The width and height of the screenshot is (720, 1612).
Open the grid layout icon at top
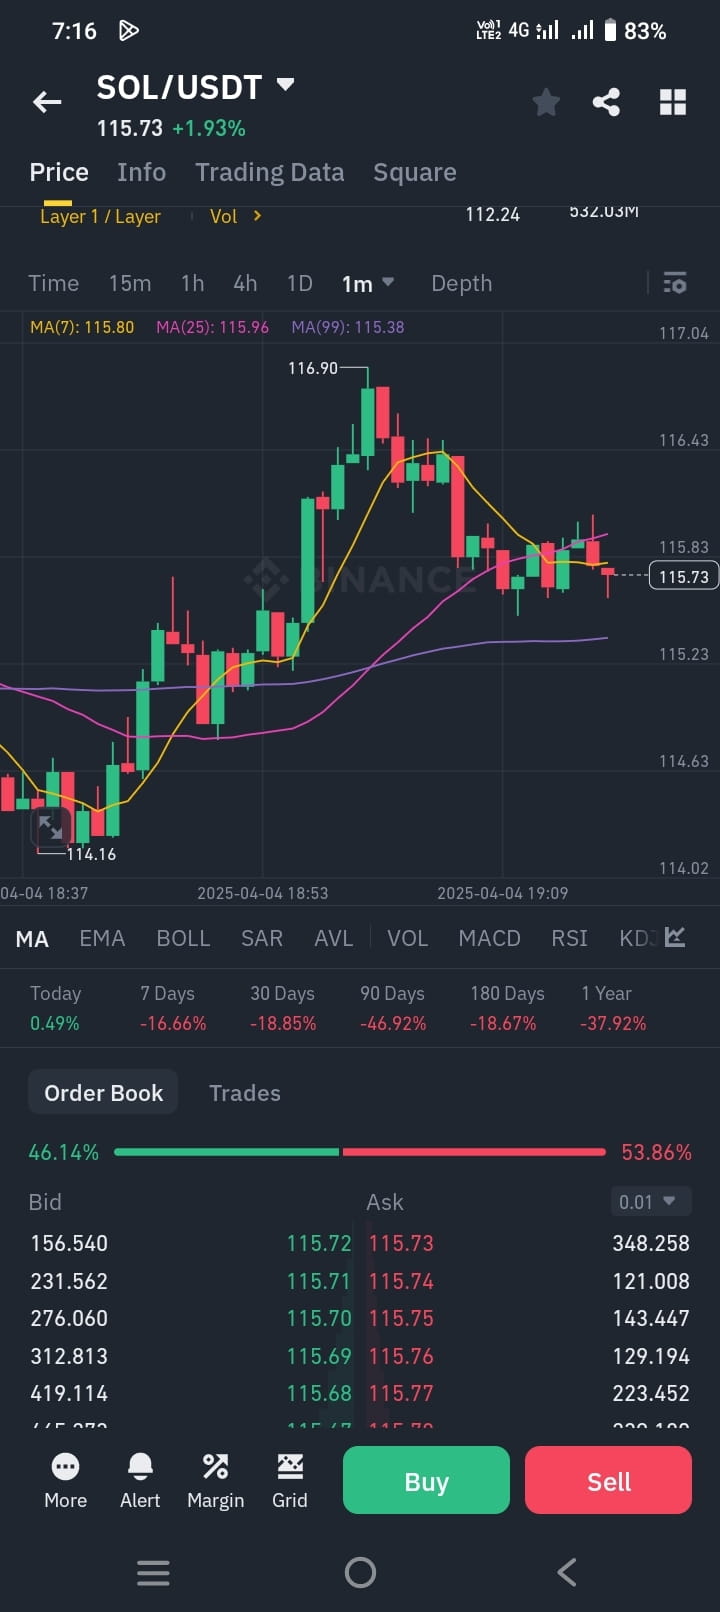[x=673, y=102]
